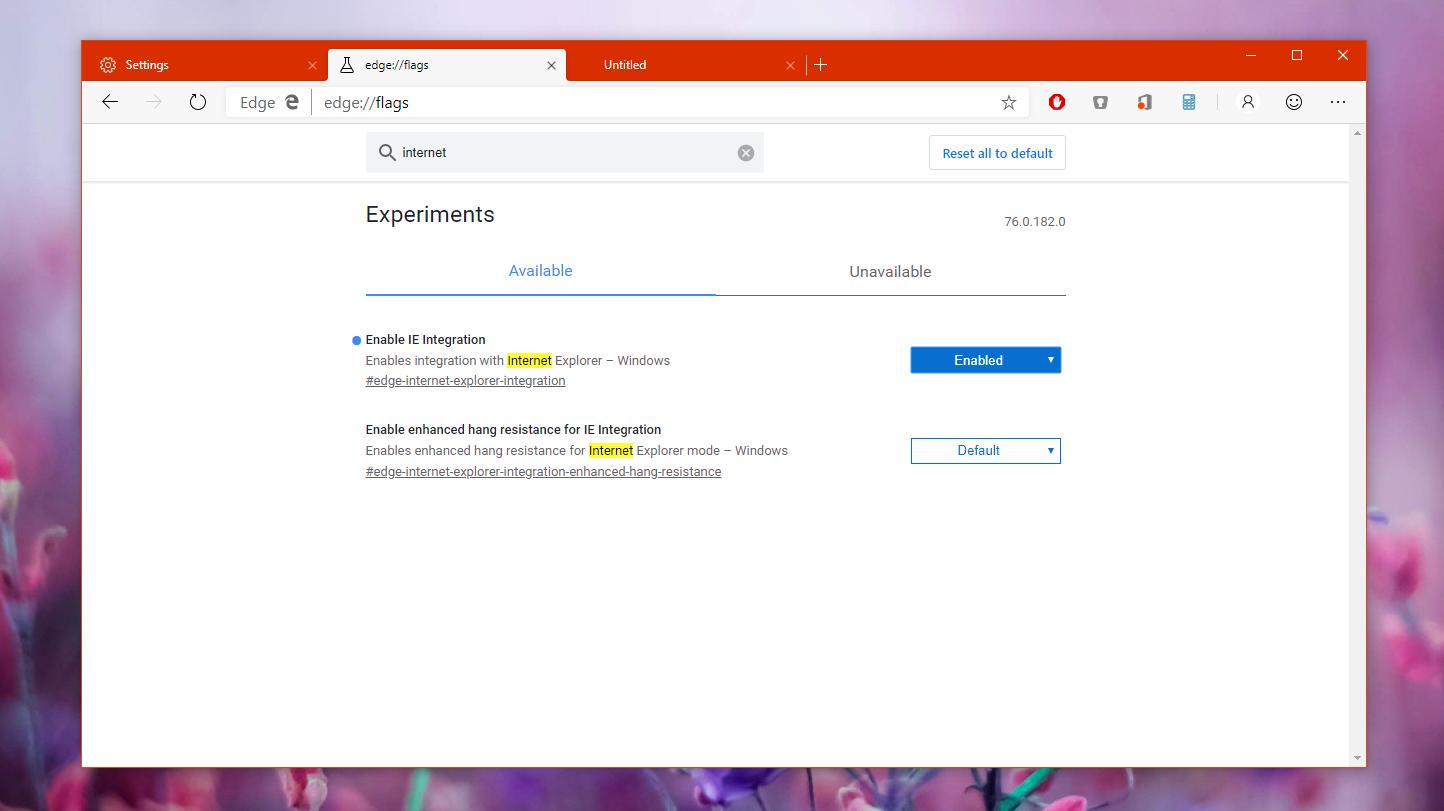Open the red Opera-style extension icon
This screenshot has width=1444, height=811.
[1057, 102]
